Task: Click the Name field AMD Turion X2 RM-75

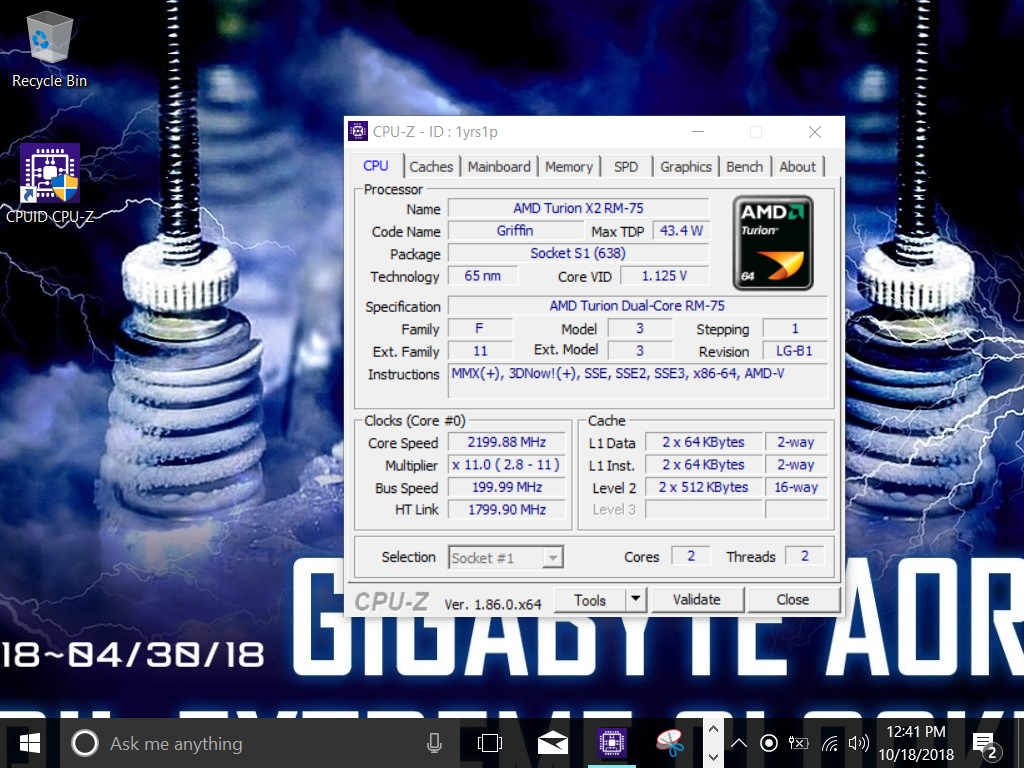Action: coord(578,208)
